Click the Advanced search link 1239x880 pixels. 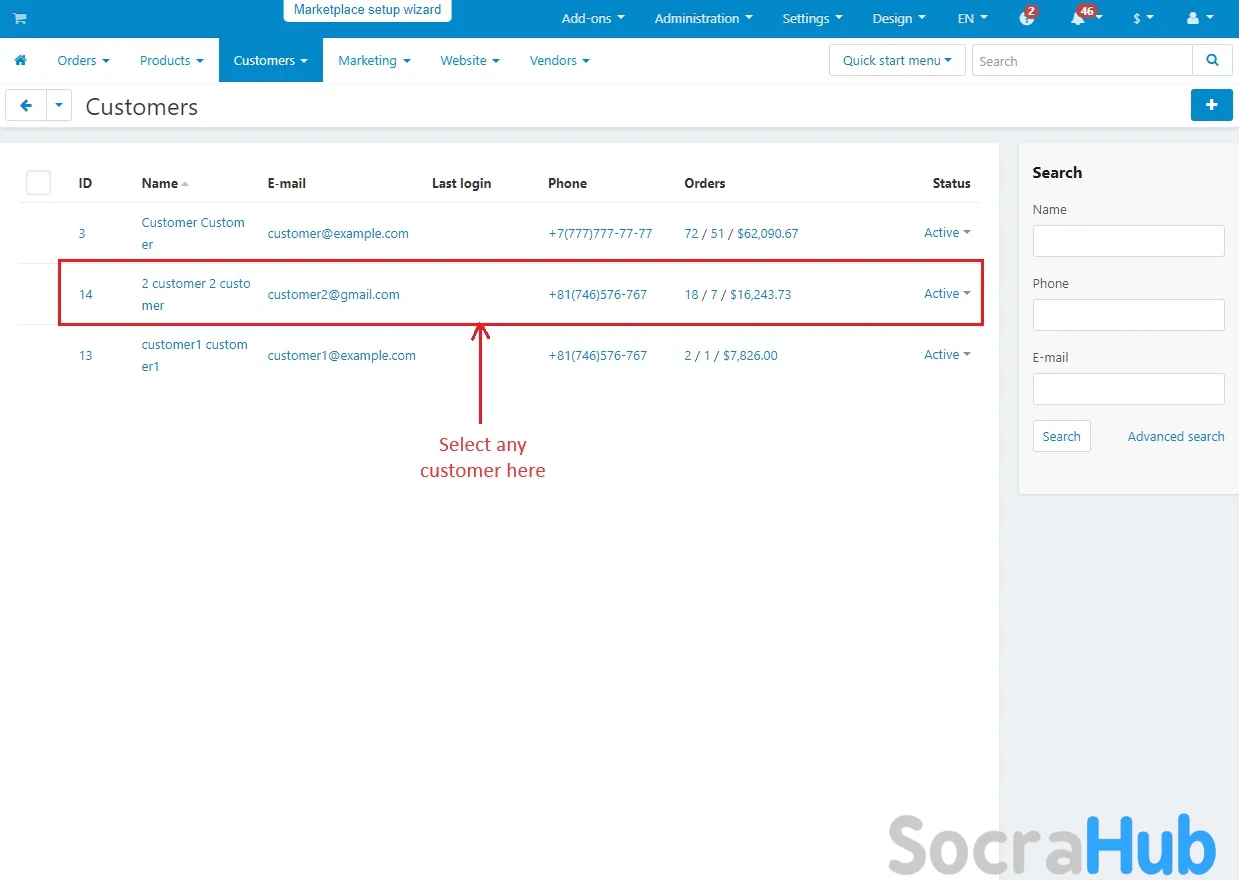[1175, 437]
